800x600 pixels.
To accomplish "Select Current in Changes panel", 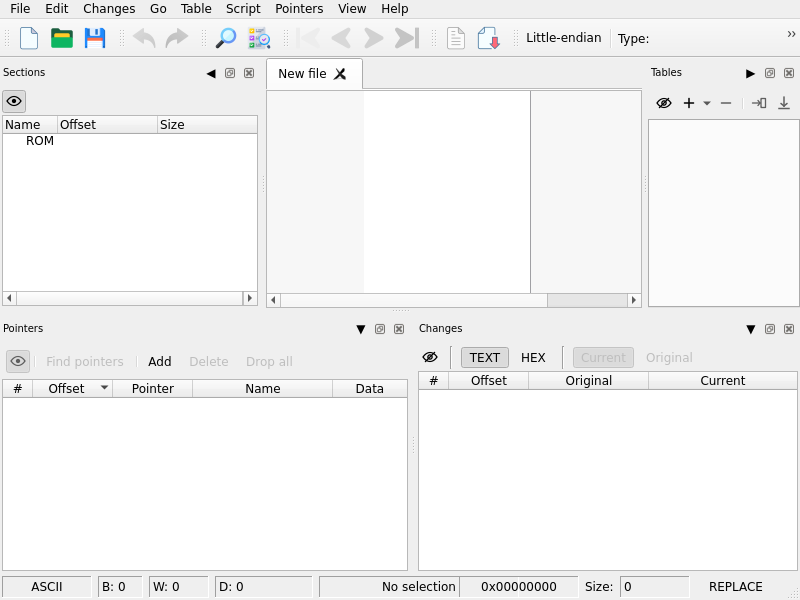I will pos(603,357).
